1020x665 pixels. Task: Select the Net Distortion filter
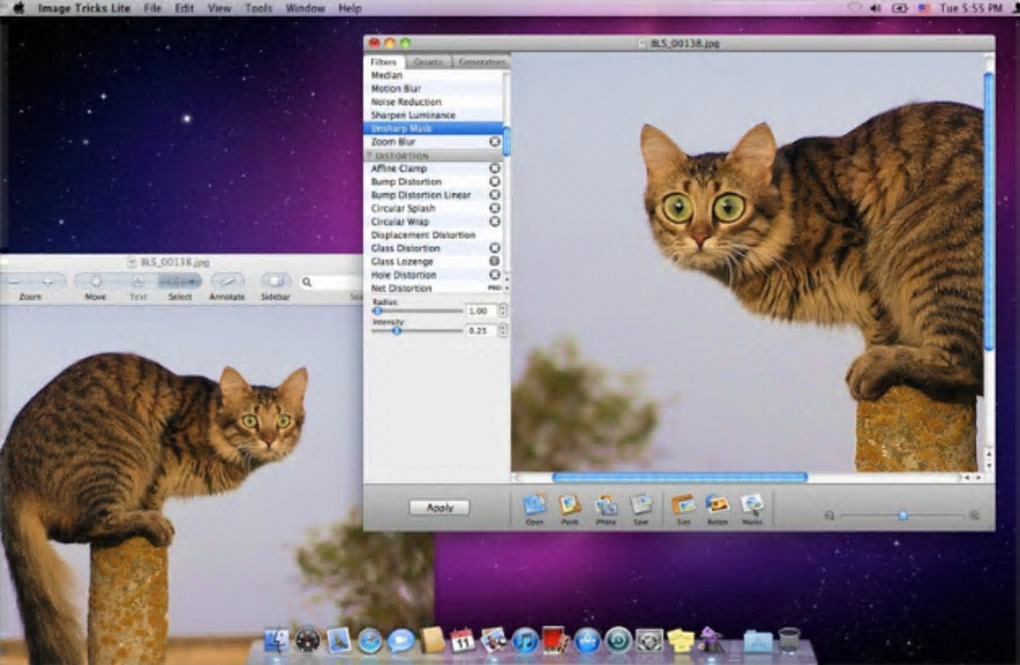433,288
